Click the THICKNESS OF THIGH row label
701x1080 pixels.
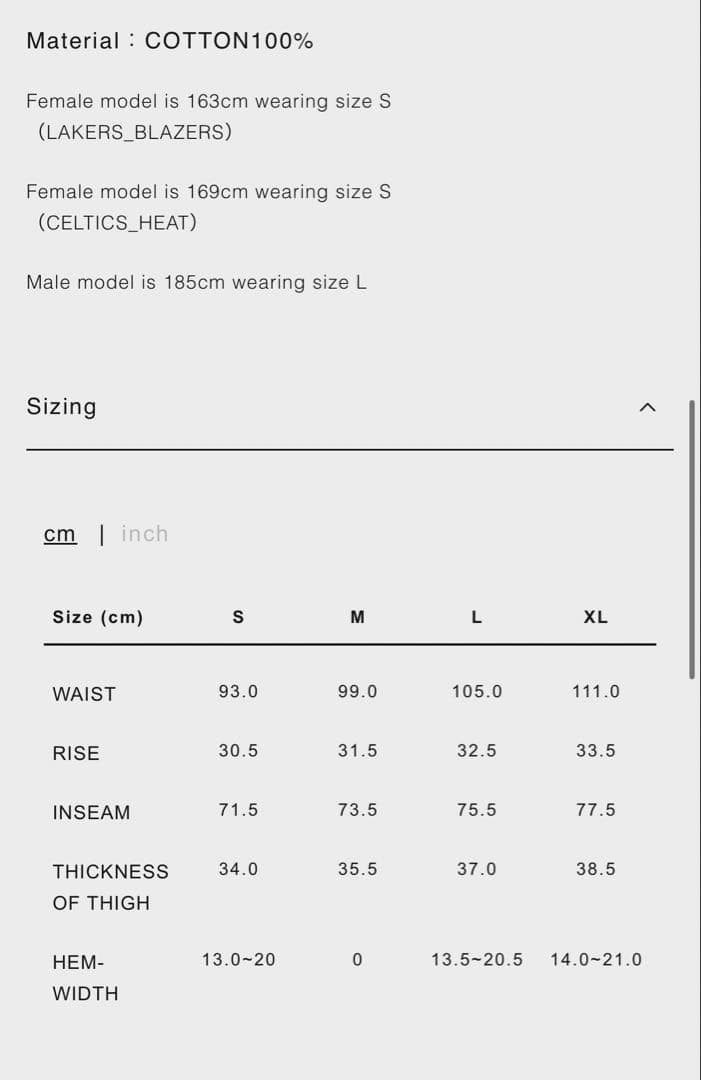(110, 887)
